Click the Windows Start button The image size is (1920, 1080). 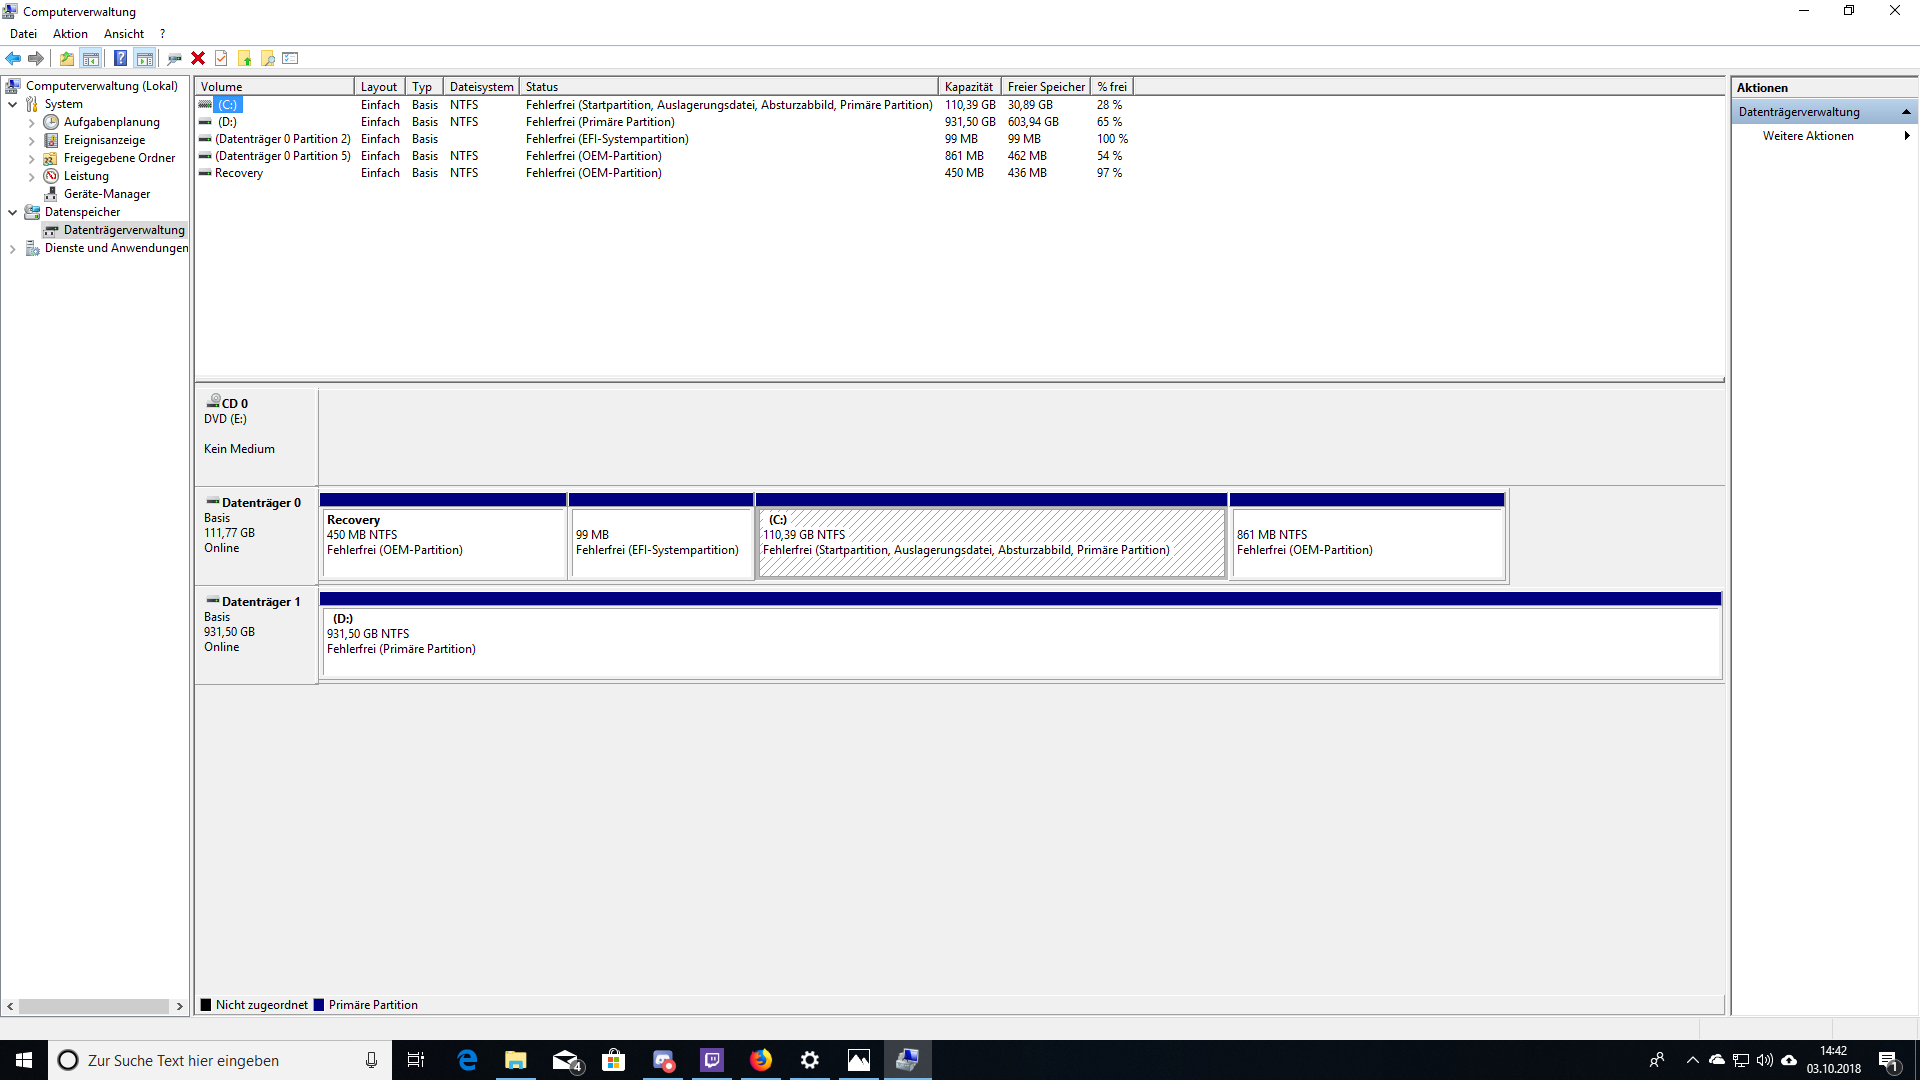tap(24, 1060)
